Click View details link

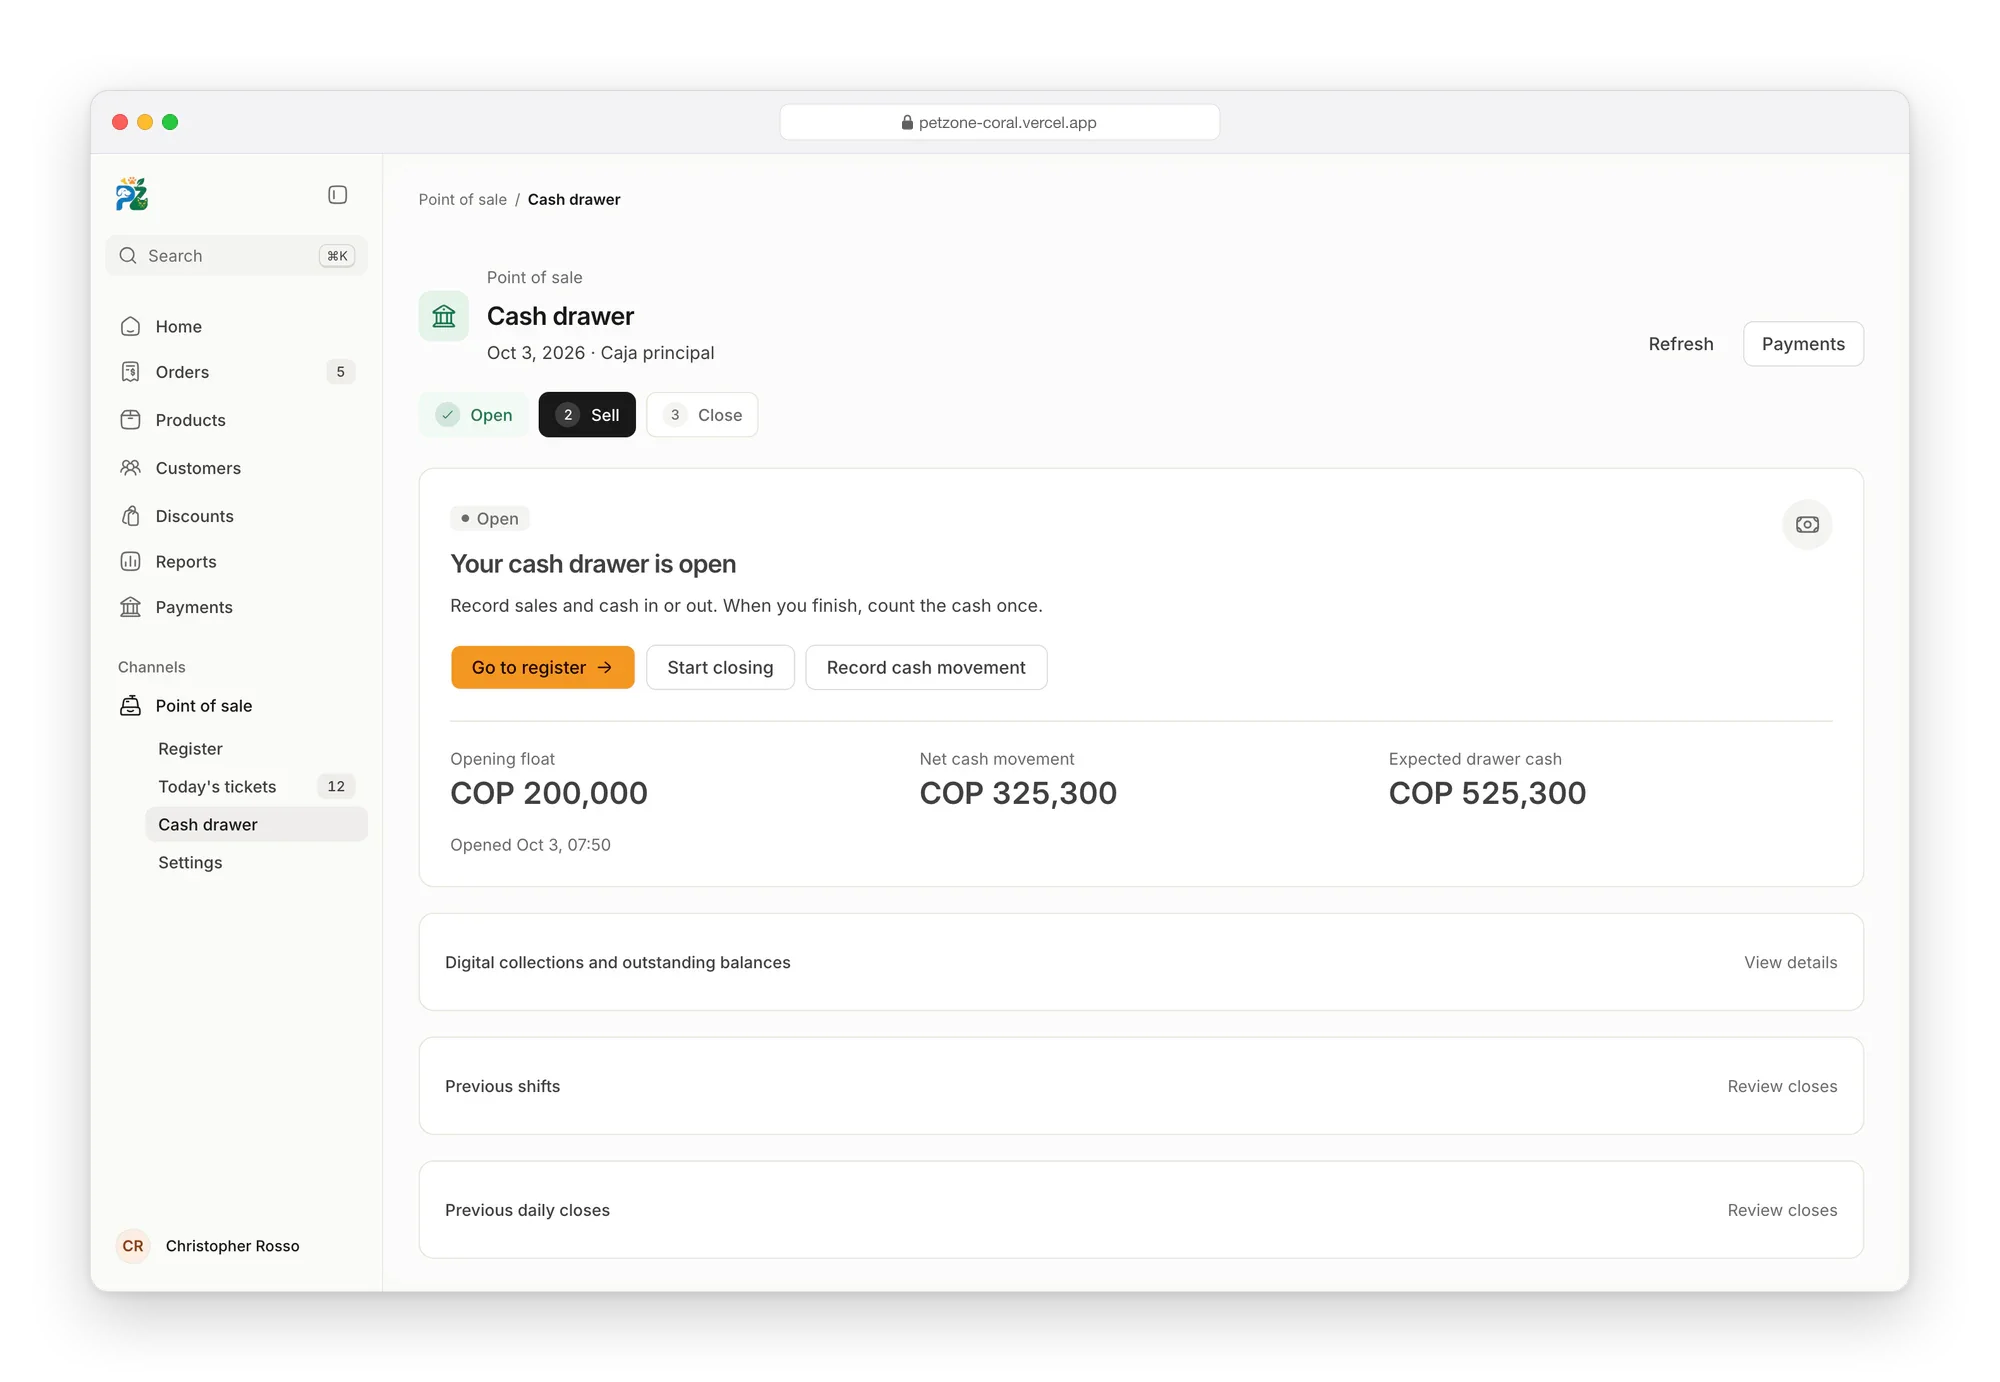coord(1790,962)
